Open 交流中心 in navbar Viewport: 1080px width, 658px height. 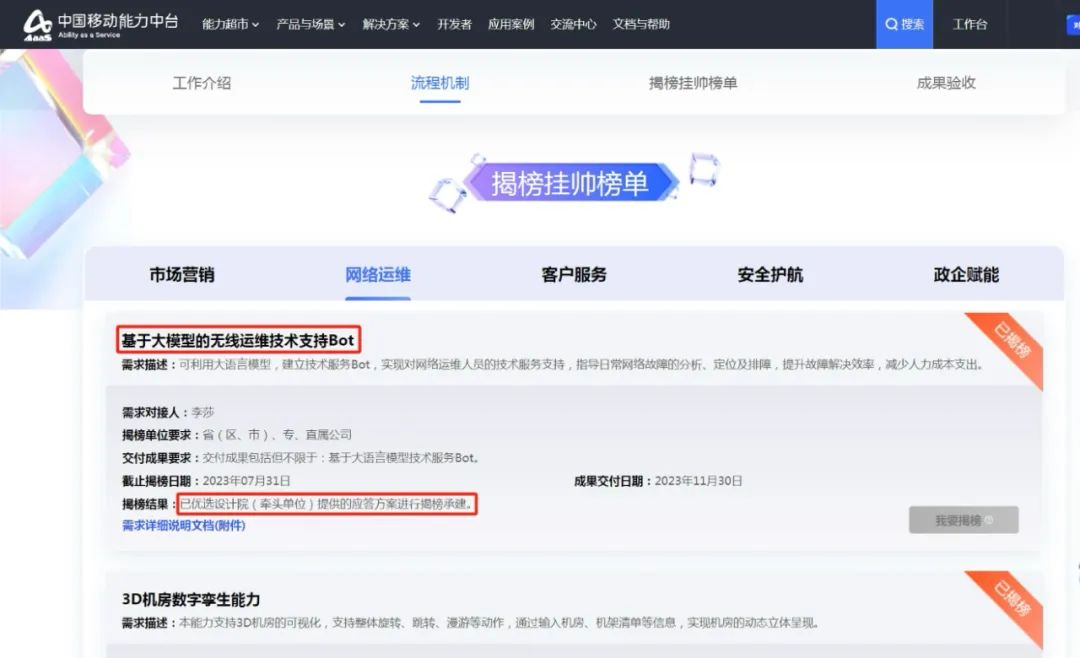pos(573,24)
